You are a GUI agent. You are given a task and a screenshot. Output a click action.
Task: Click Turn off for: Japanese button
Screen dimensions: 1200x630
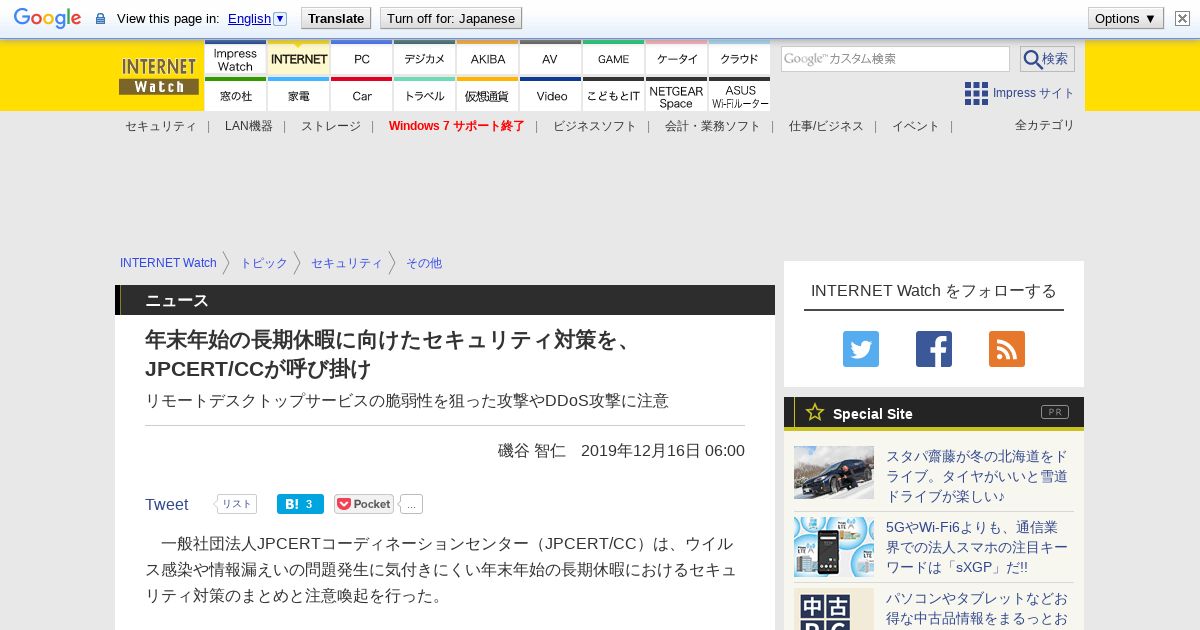click(x=451, y=18)
